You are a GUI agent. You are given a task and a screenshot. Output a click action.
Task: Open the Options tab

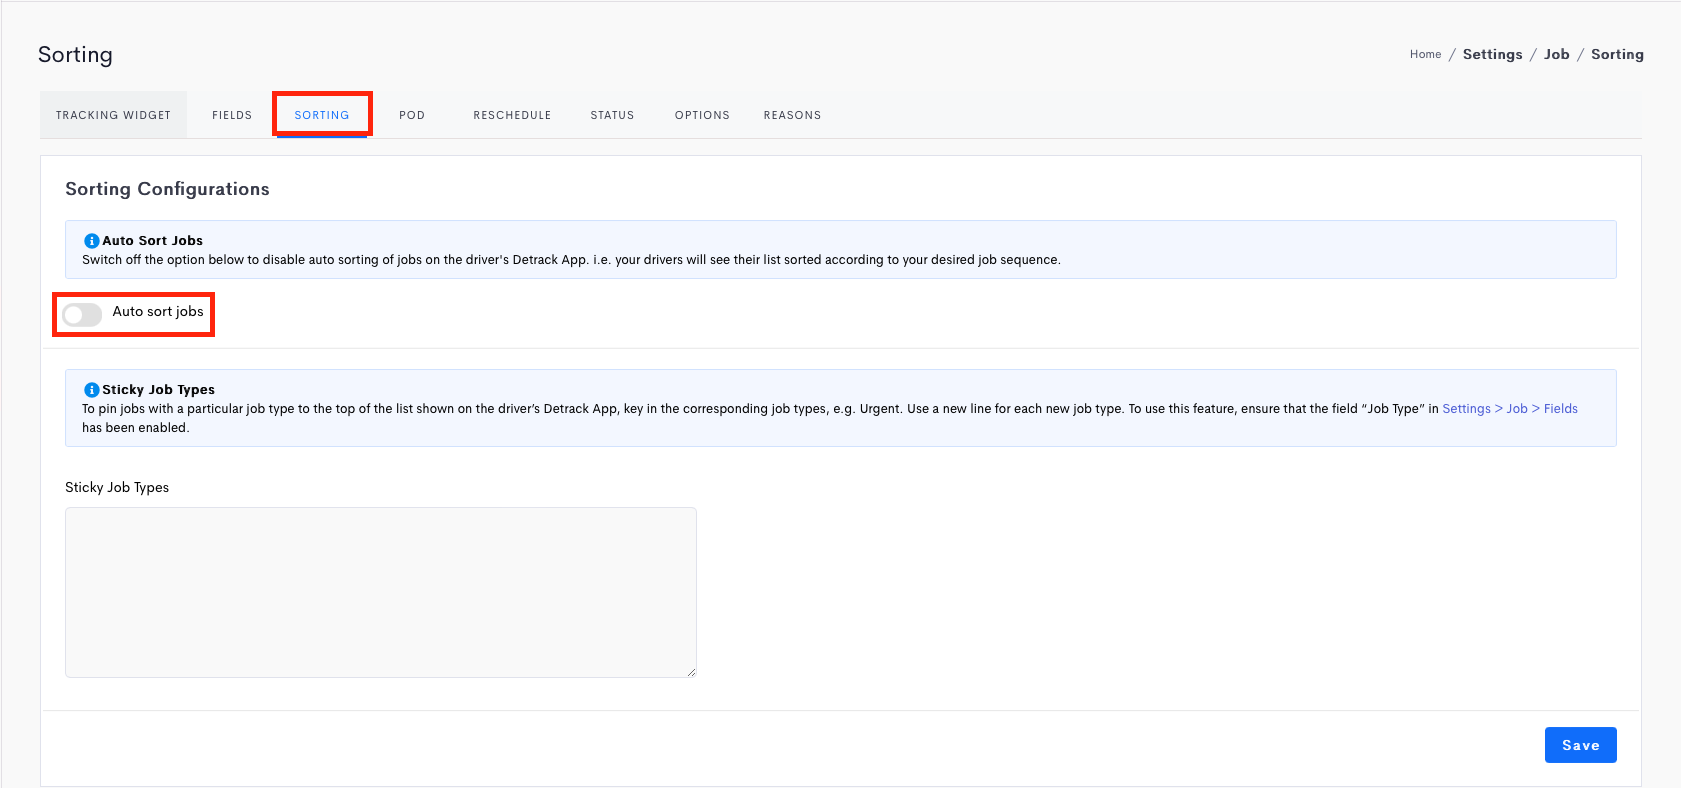pos(702,115)
